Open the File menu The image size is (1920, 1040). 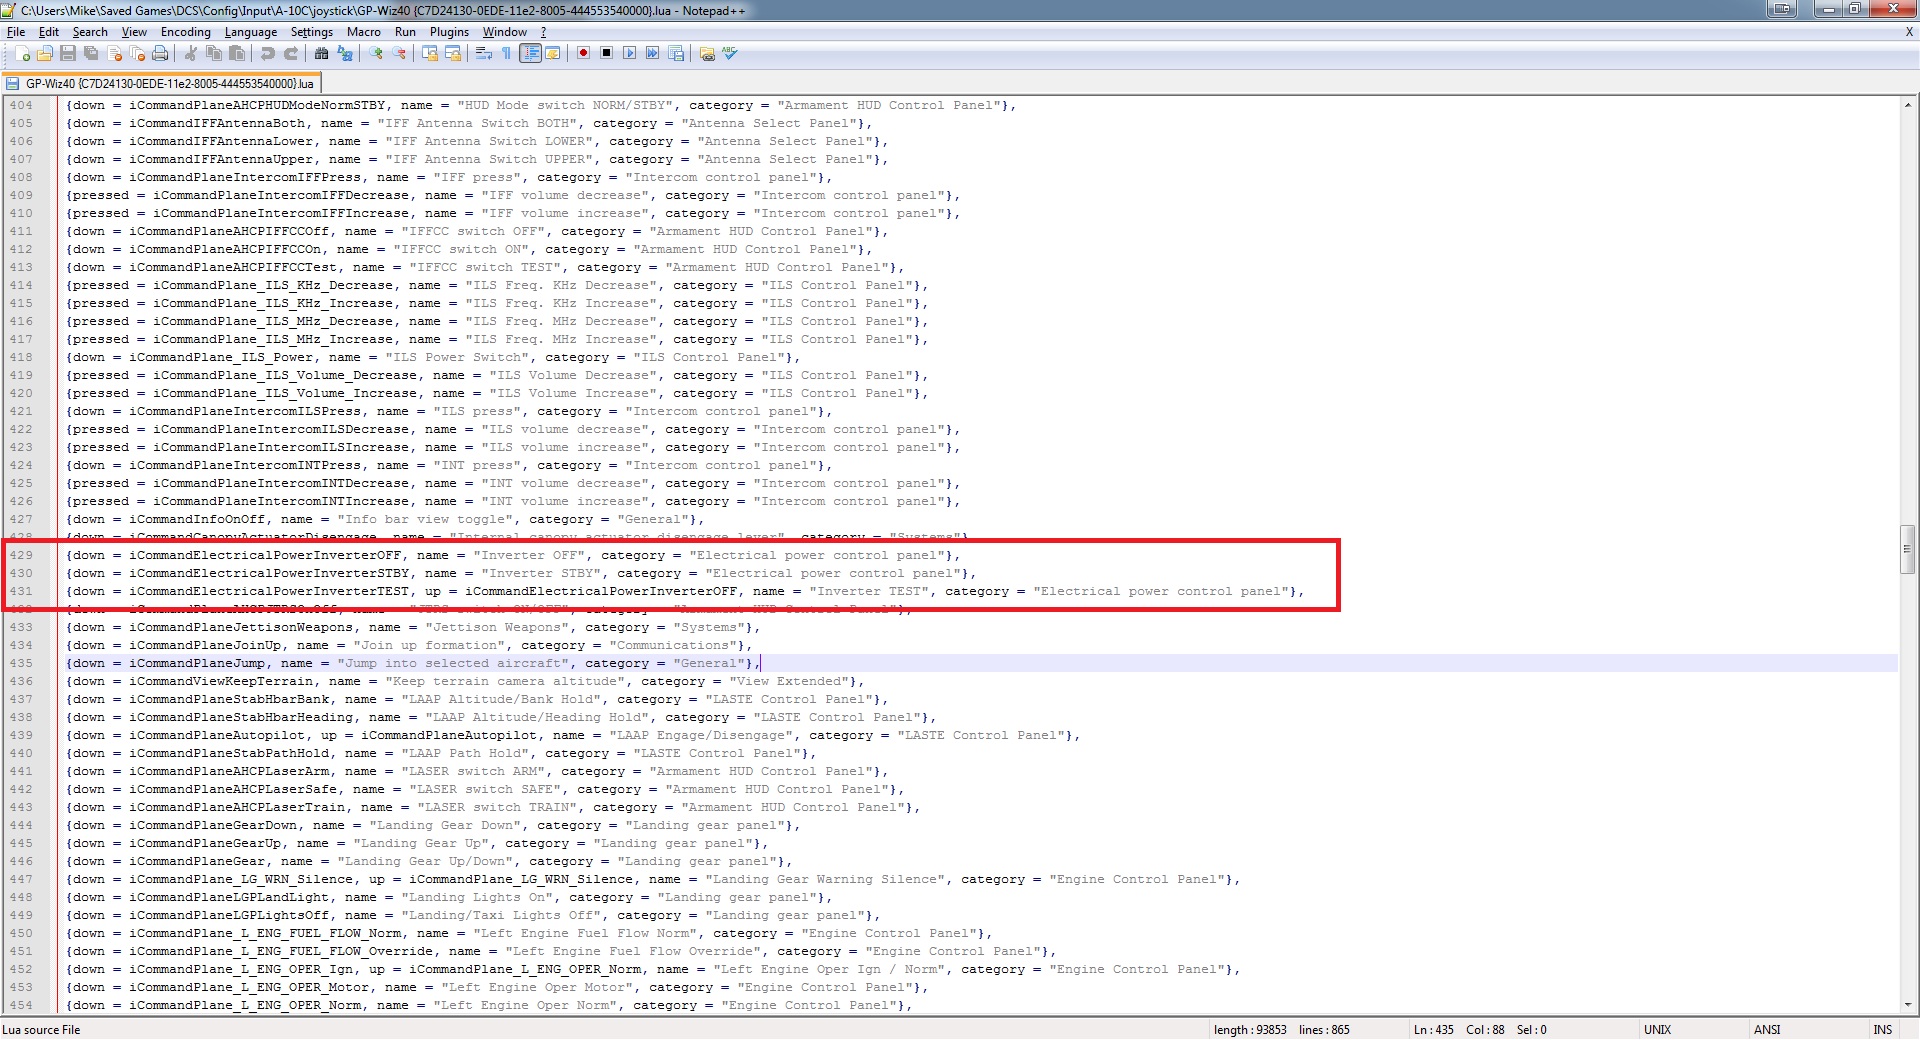(16, 32)
